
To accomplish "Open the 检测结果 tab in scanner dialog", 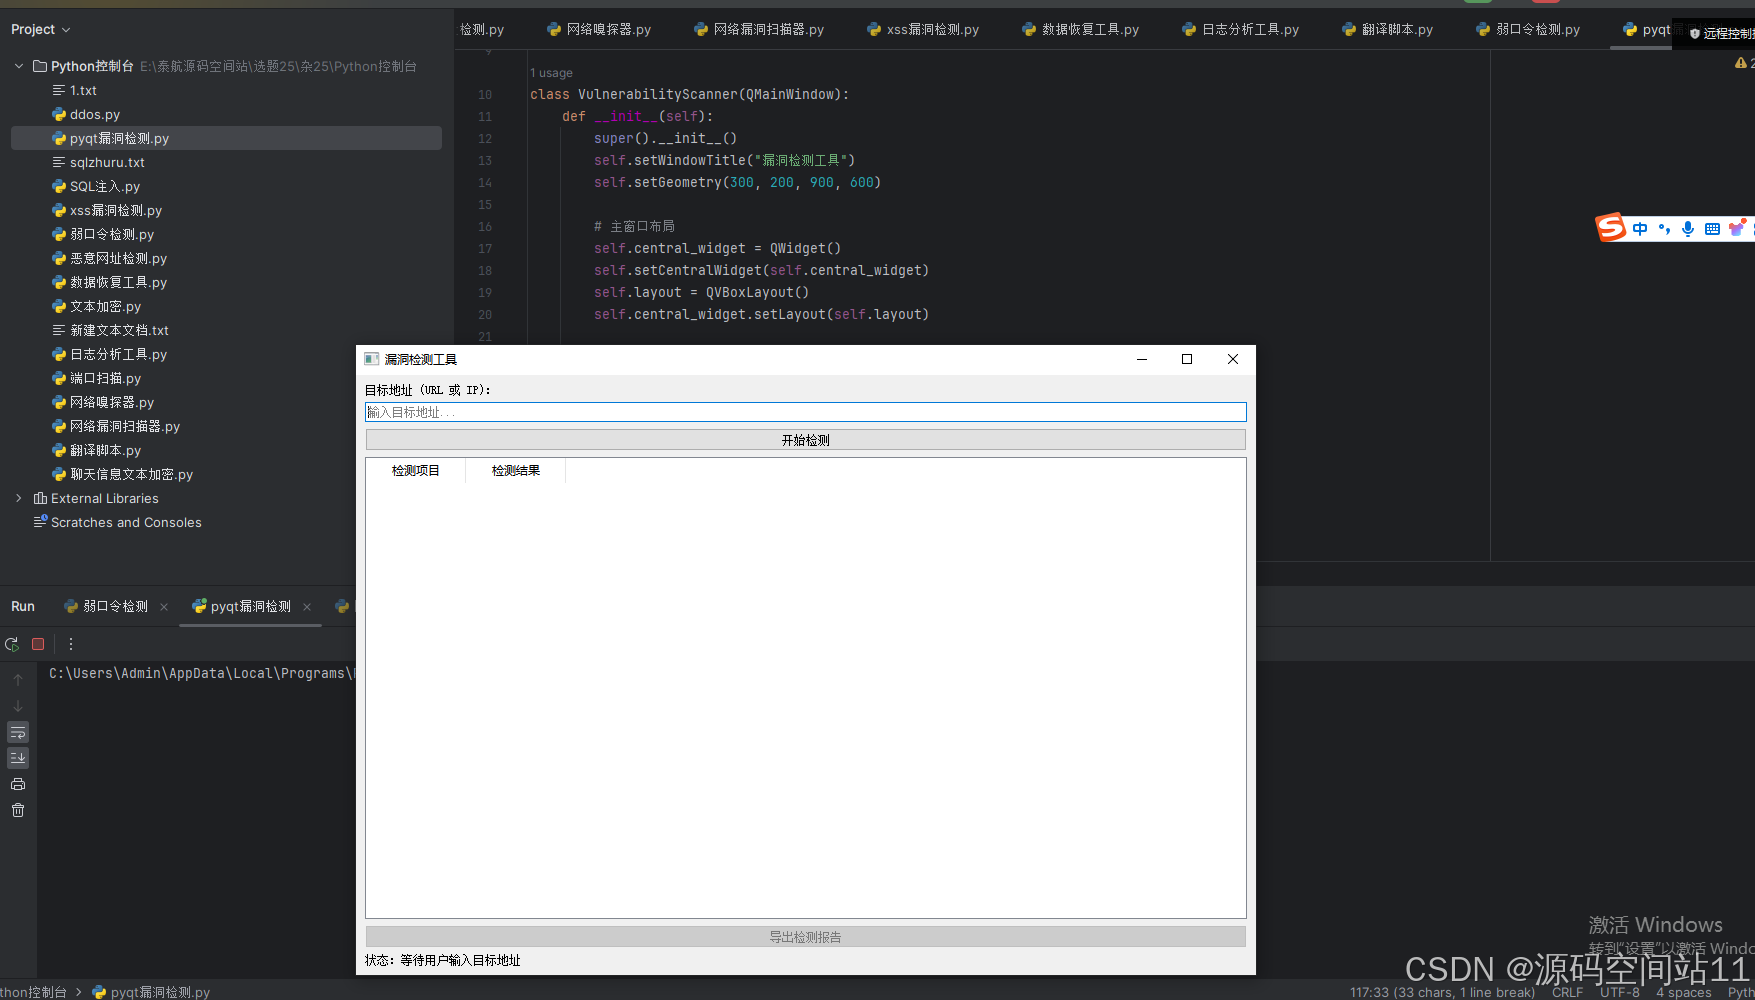I will (515, 470).
